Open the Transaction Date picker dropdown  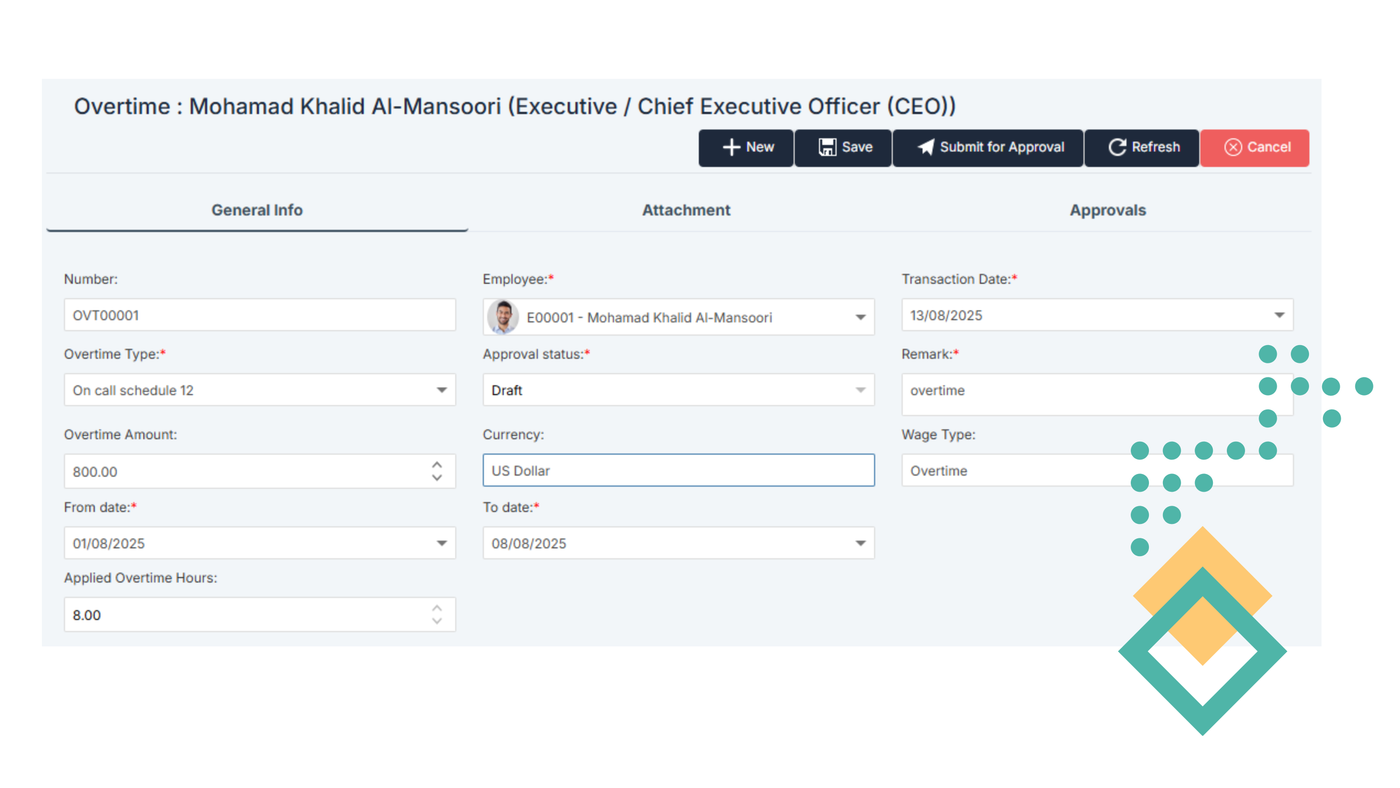click(1279, 315)
